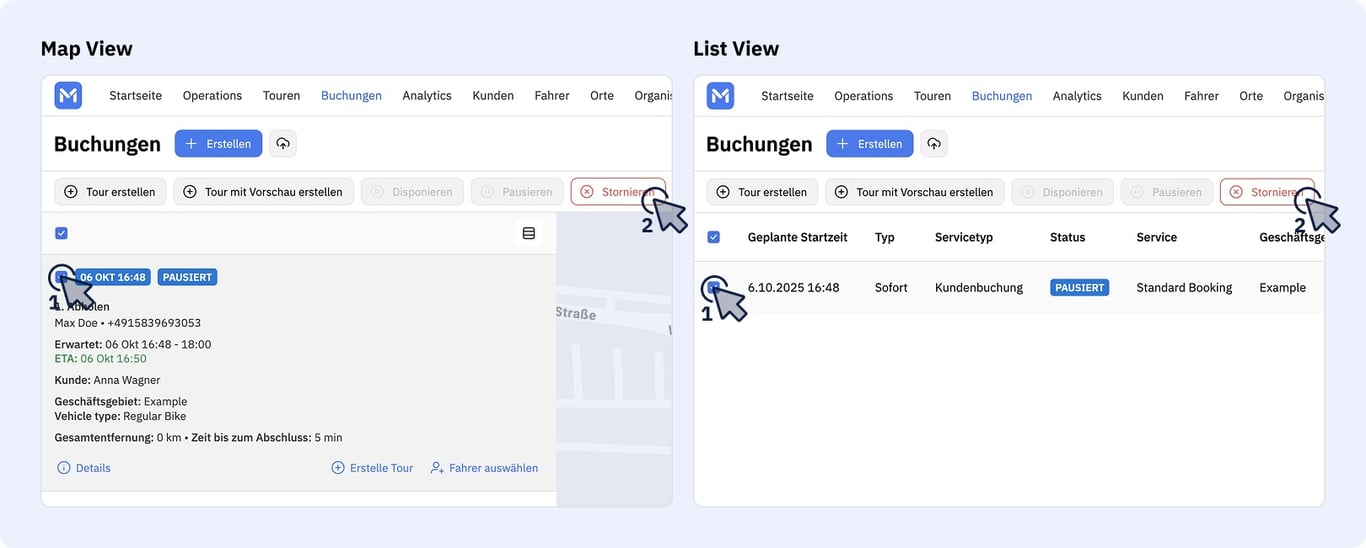This screenshot has width=1366, height=548.
Task: Click Kundenbuchung cell in list row
Action: [979, 287]
